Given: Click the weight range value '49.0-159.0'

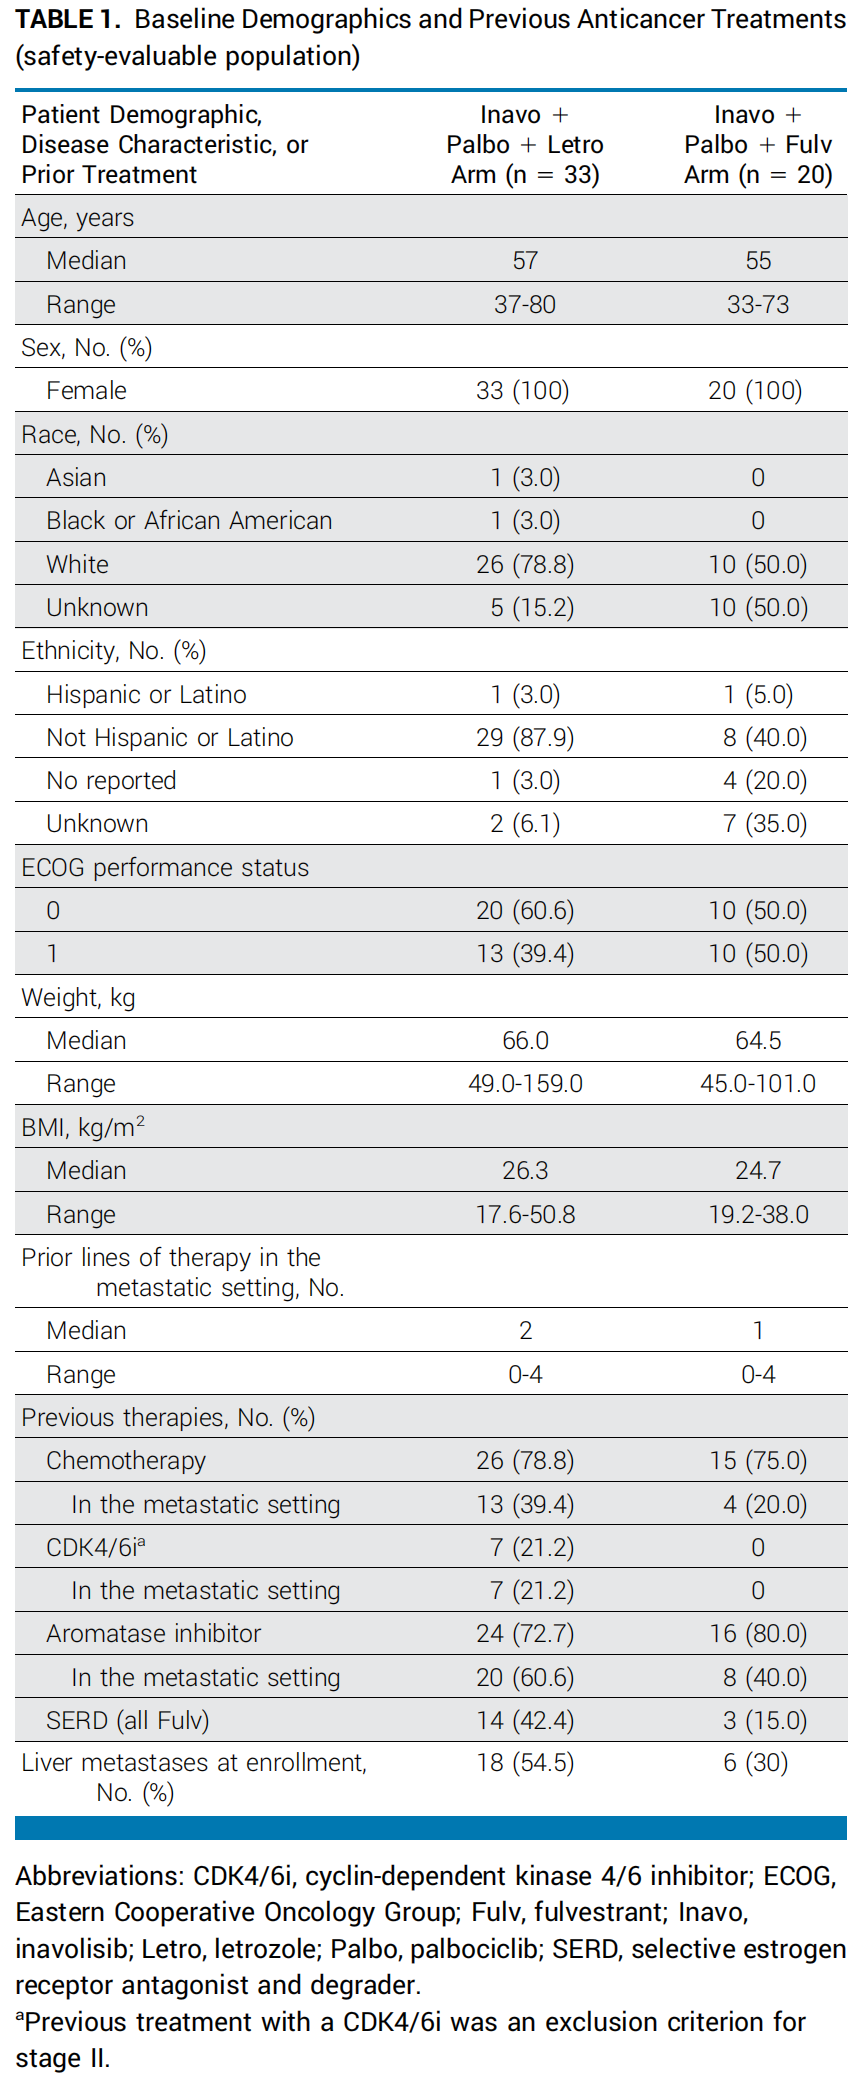Looking at the screenshot, I should coord(525,1084).
